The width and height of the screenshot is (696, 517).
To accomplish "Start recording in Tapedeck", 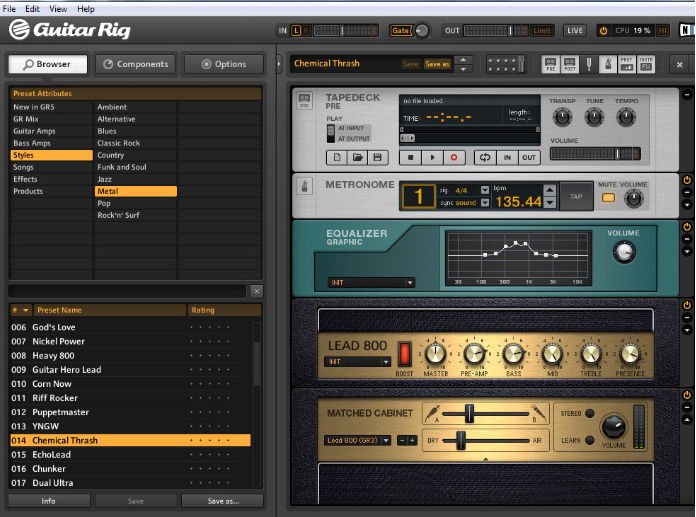I will tap(454, 158).
